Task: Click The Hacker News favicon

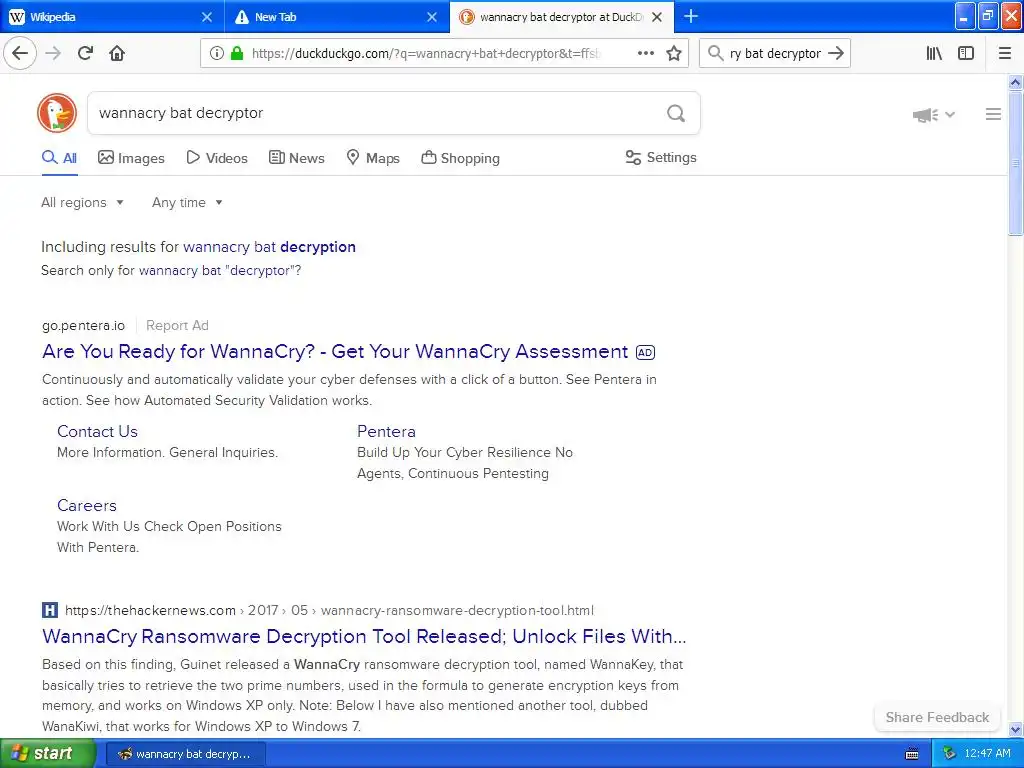Action: coord(50,610)
